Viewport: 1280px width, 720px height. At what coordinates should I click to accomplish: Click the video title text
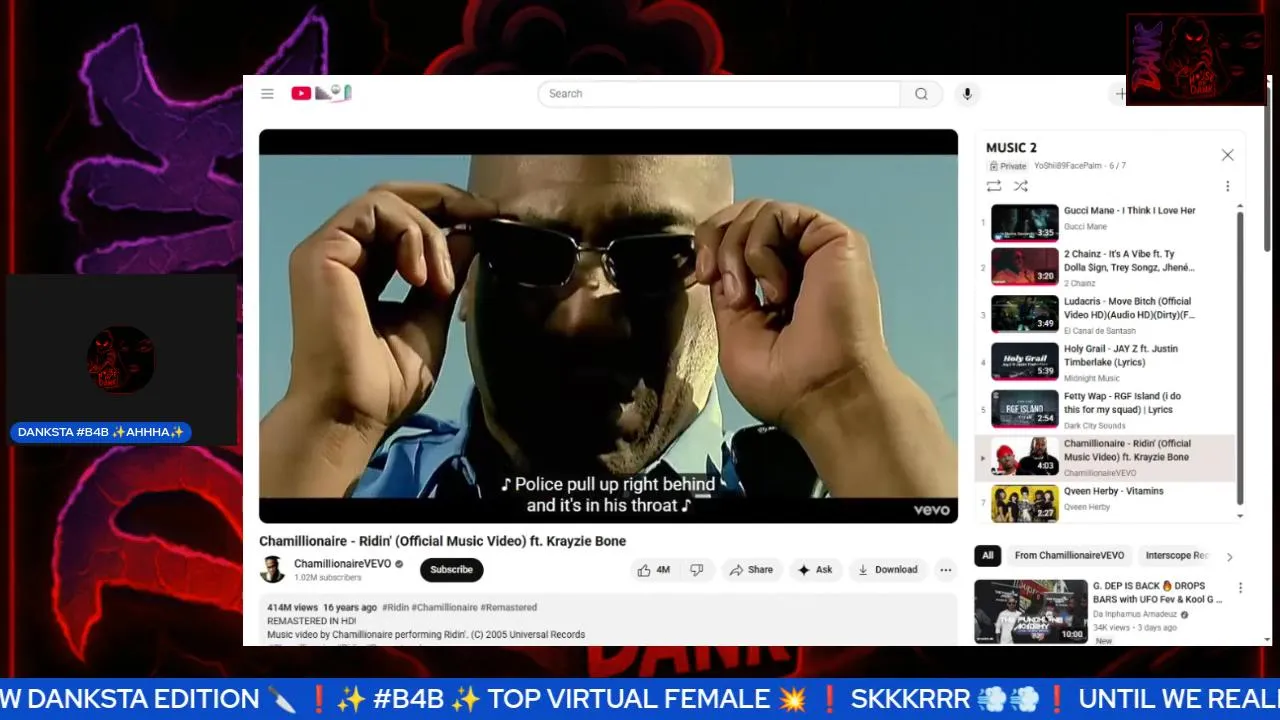(x=442, y=541)
